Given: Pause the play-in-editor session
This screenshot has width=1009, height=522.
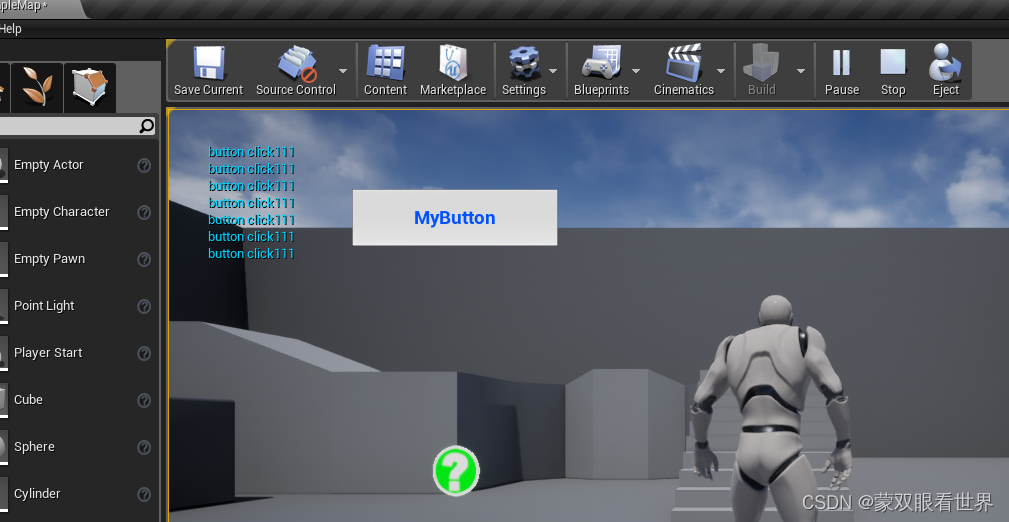Looking at the screenshot, I should pyautogui.click(x=842, y=71).
